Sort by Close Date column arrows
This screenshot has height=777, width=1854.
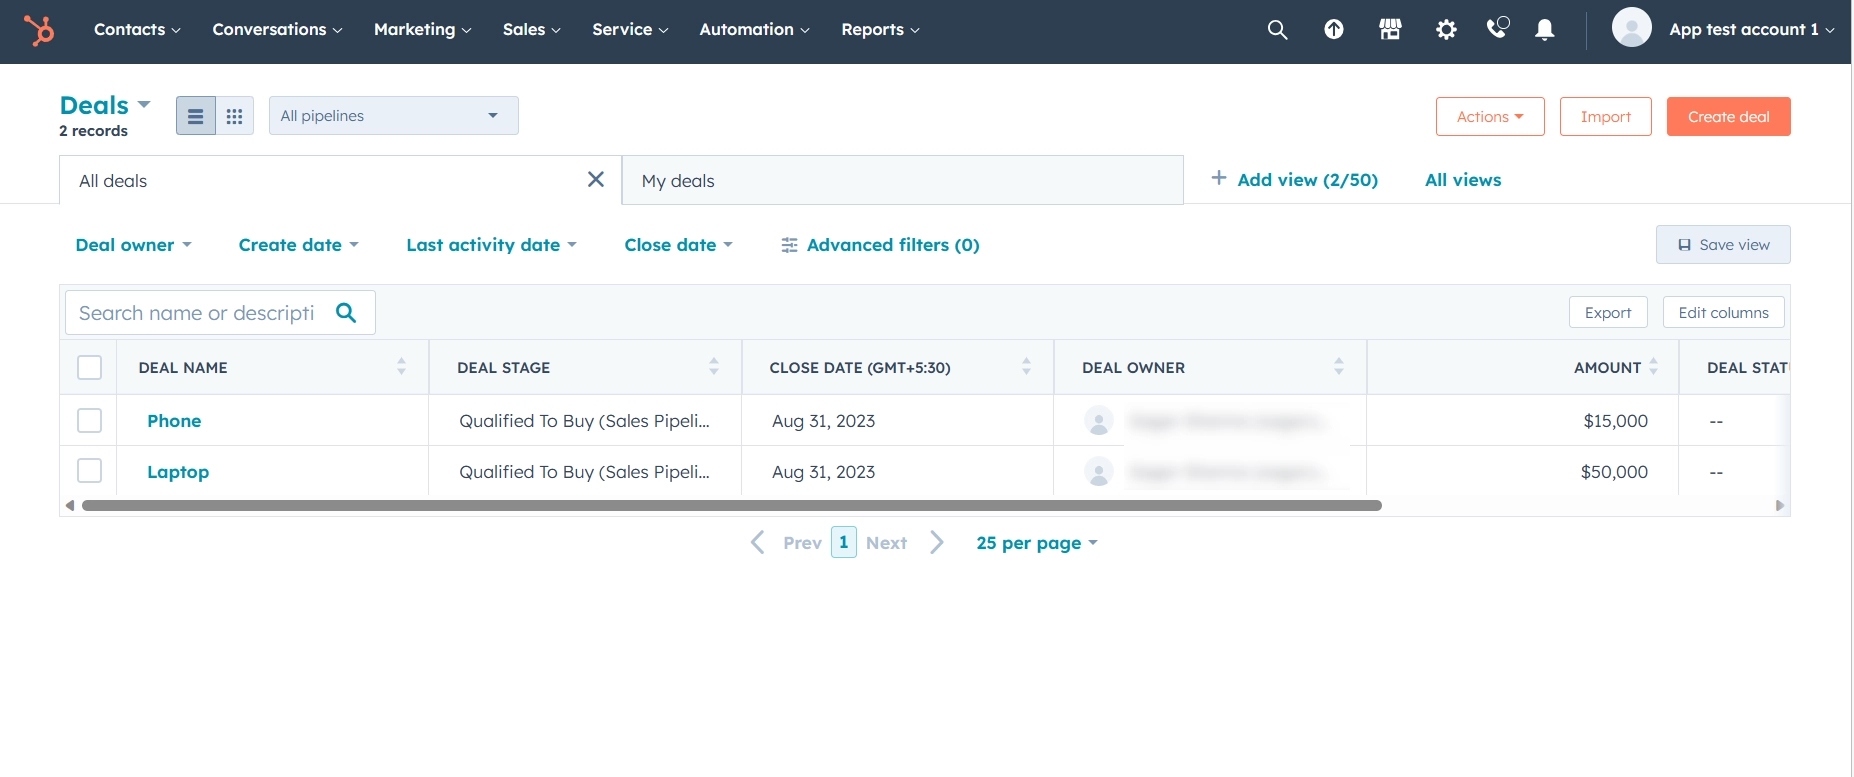1026,367
